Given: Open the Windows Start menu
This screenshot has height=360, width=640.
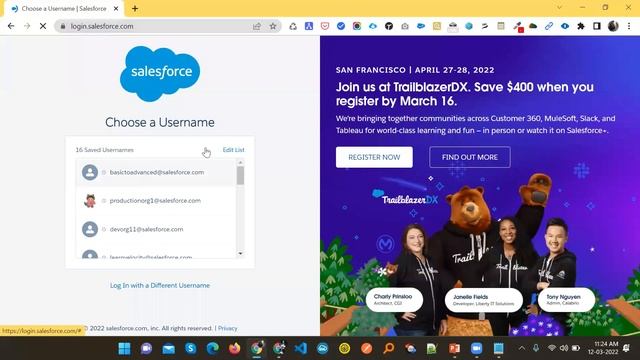Looking at the screenshot, I should [x=124, y=349].
